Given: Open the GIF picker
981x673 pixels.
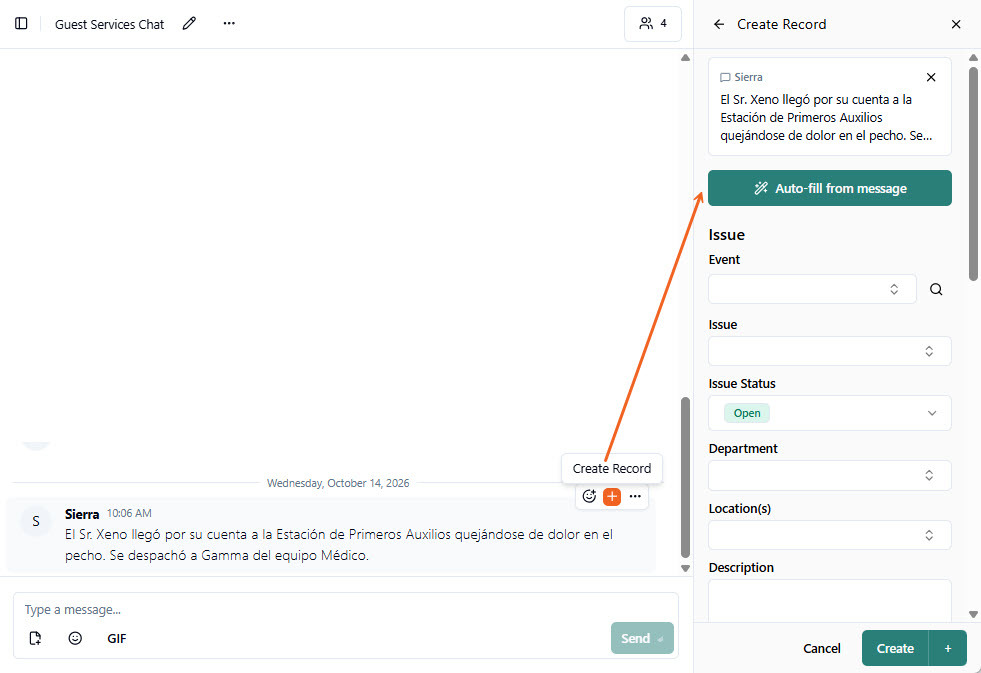Looking at the screenshot, I should pyautogui.click(x=117, y=639).
